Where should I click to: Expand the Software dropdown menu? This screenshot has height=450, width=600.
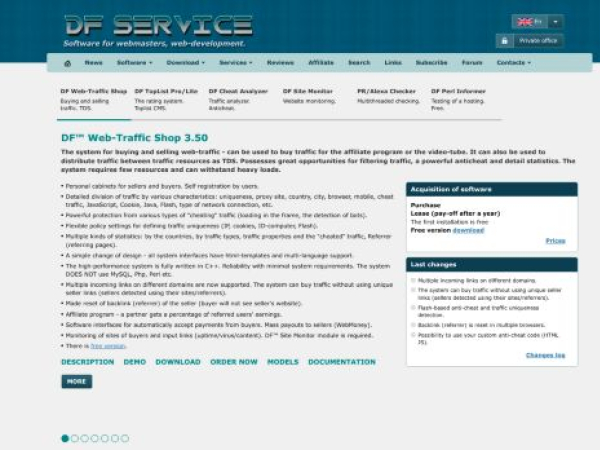click(134, 62)
